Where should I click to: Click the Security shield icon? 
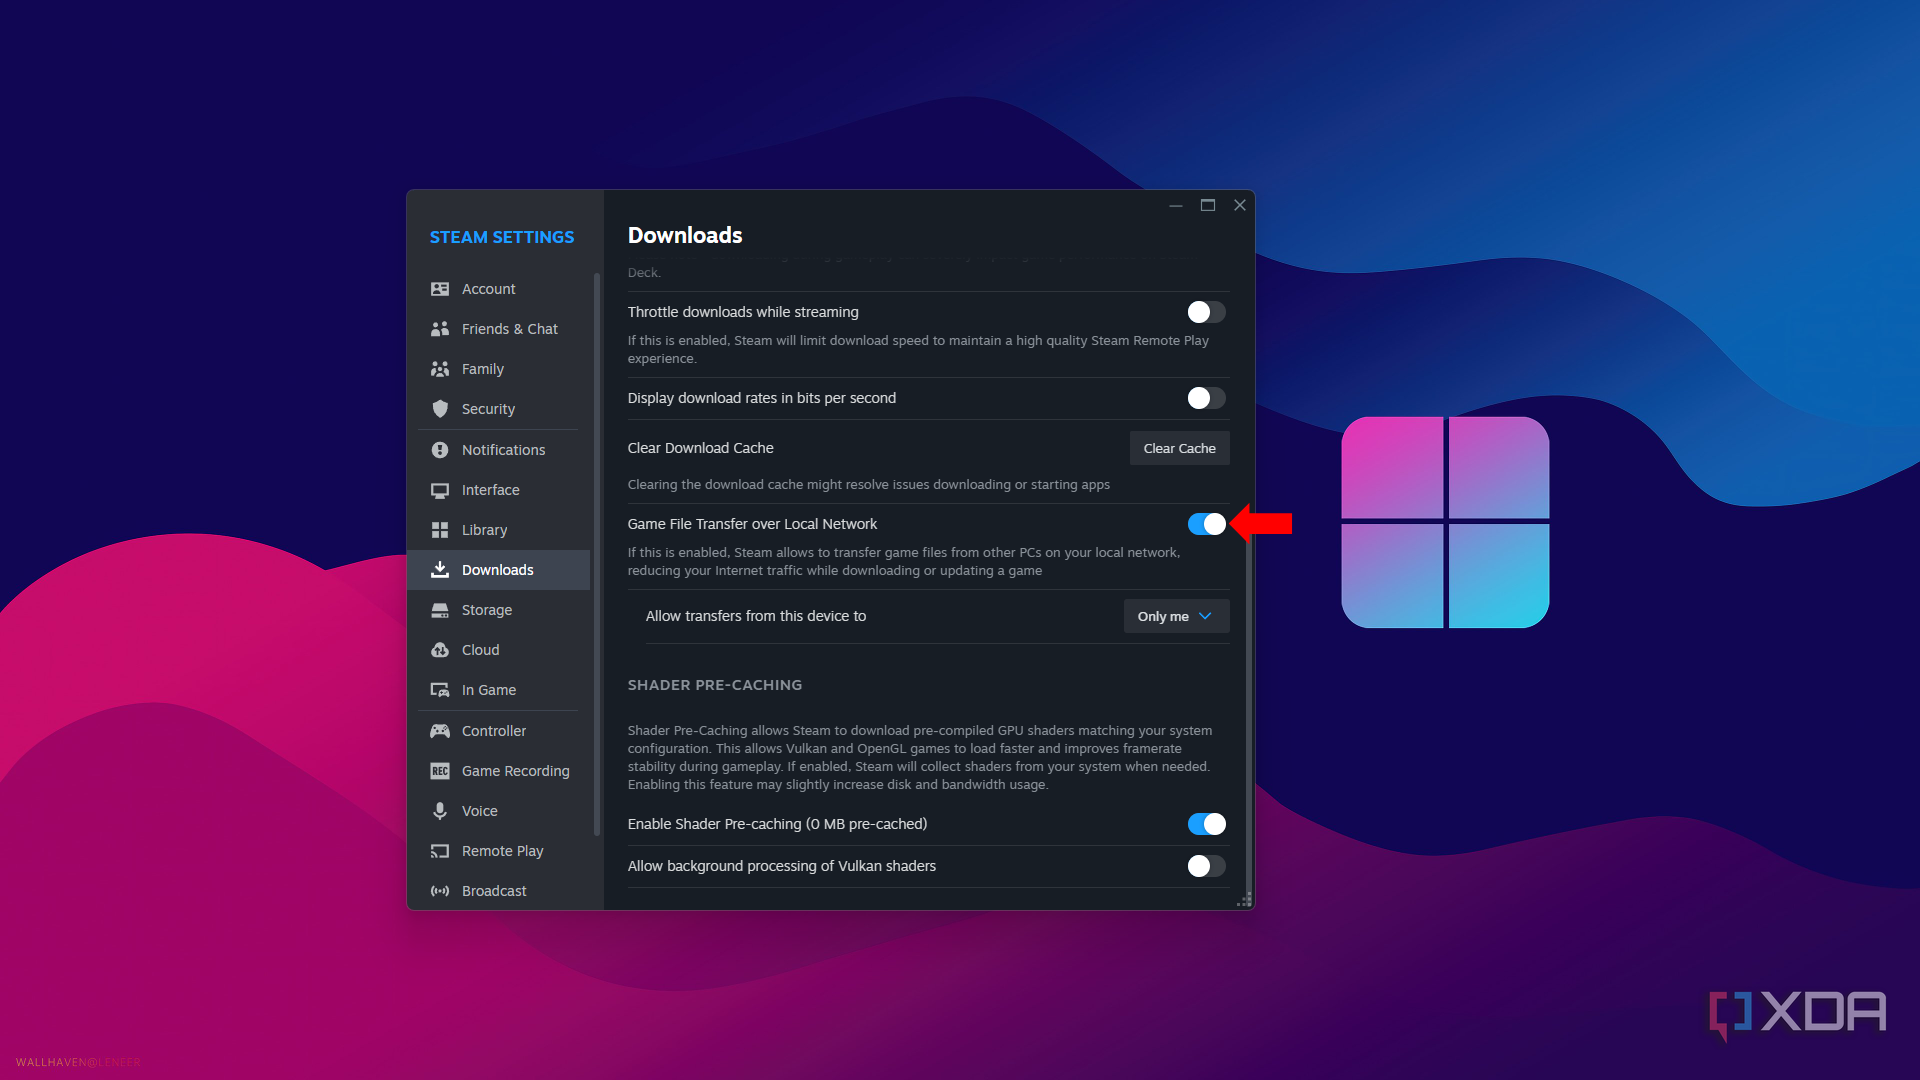click(441, 408)
